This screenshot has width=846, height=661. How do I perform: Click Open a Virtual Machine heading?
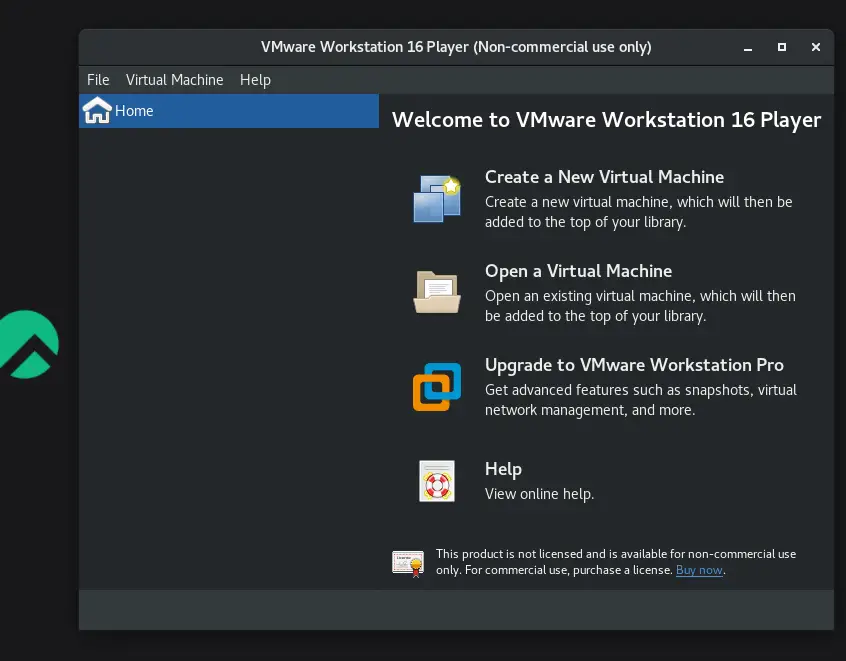coord(578,271)
